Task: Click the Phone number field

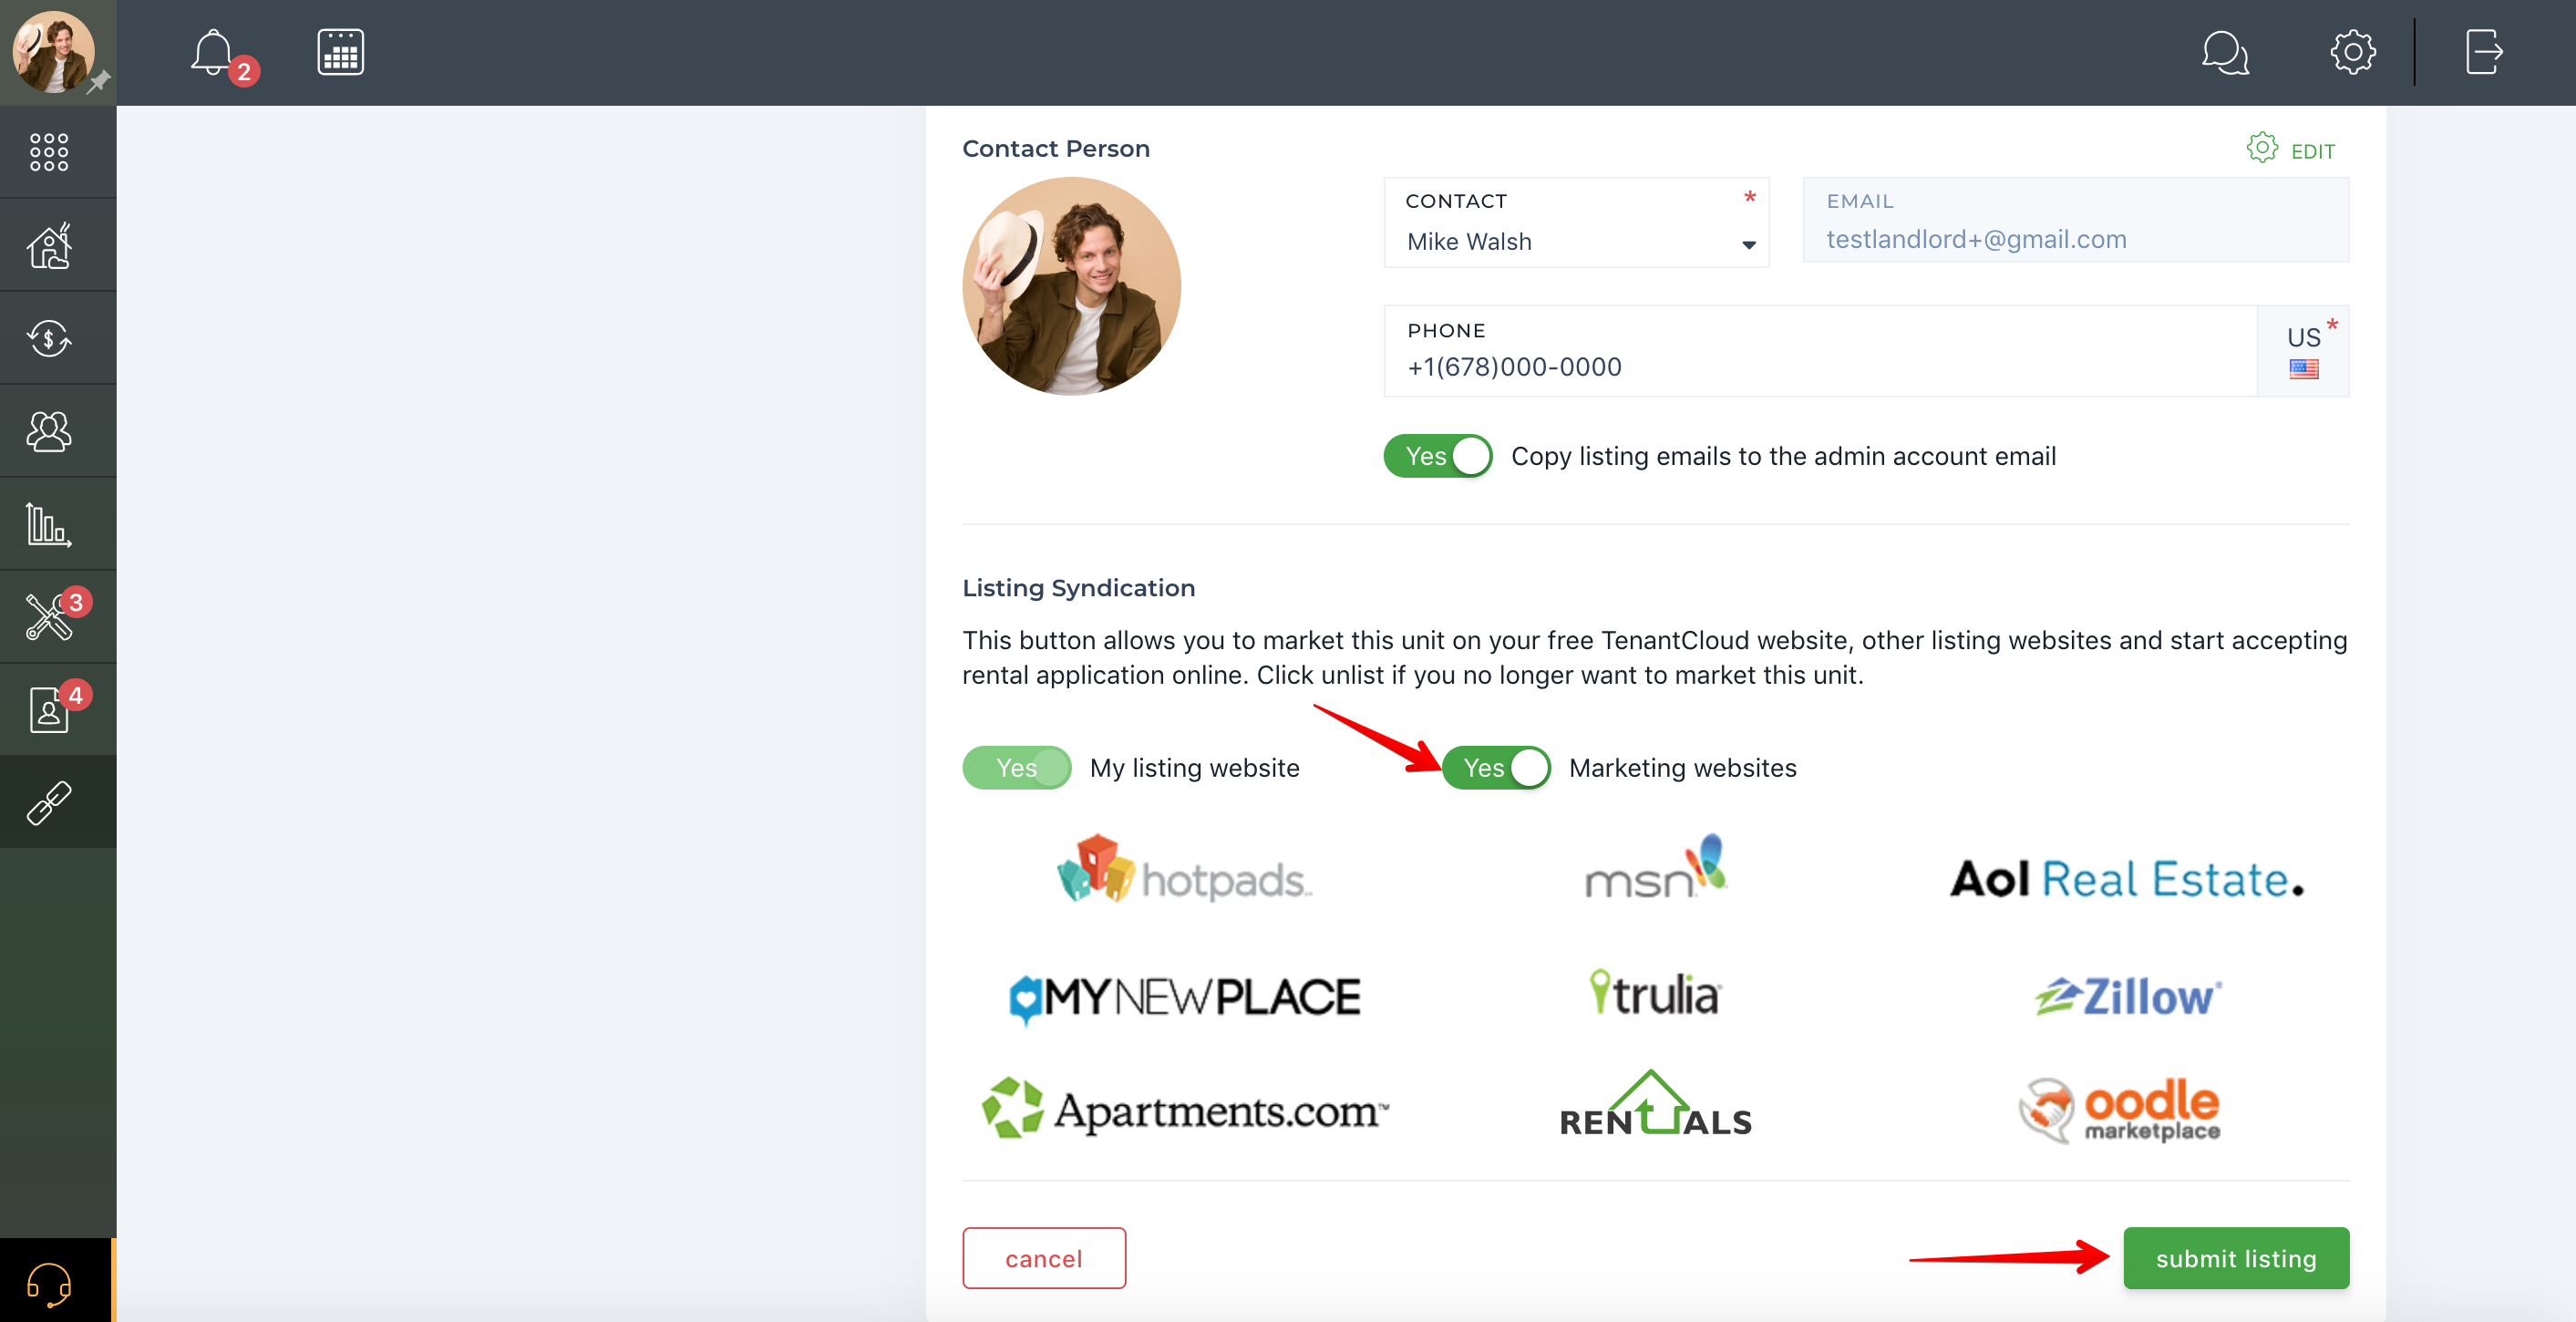Action: (x=1820, y=351)
